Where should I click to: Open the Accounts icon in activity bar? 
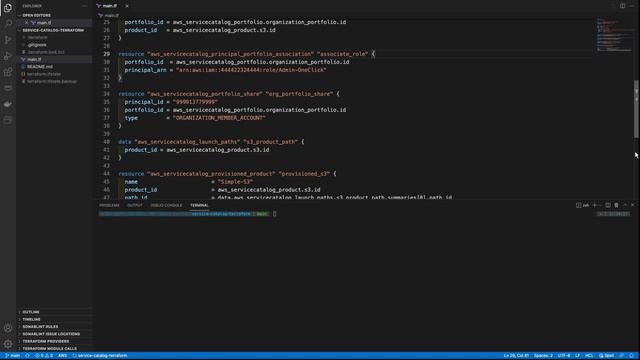point(8,328)
